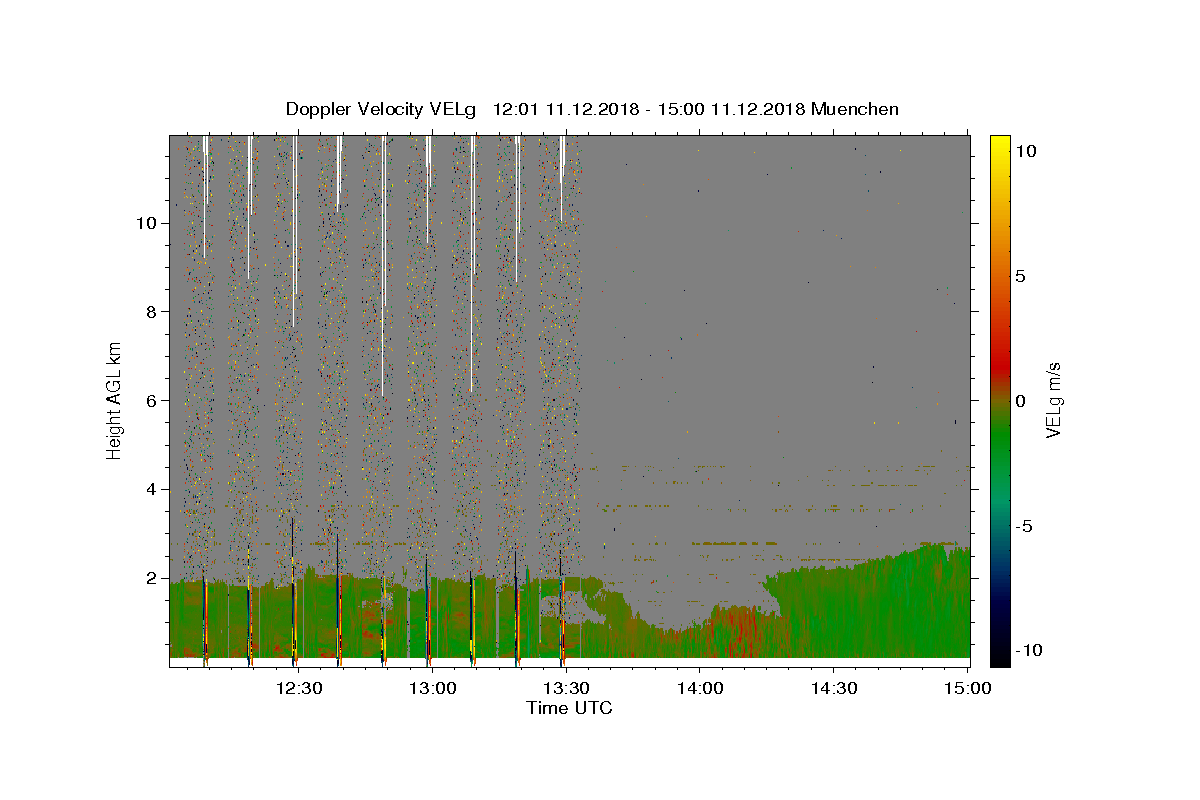
Task: Click the colorbar value -10 label
Action: tap(1029, 650)
